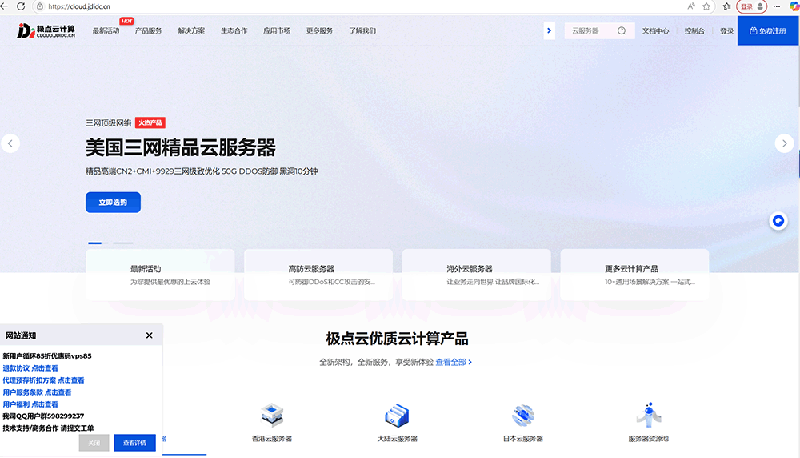This screenshot has height=458, width=800.
Task: Open the 了解我们 navigation menu
Action: (x=362, y=31)
